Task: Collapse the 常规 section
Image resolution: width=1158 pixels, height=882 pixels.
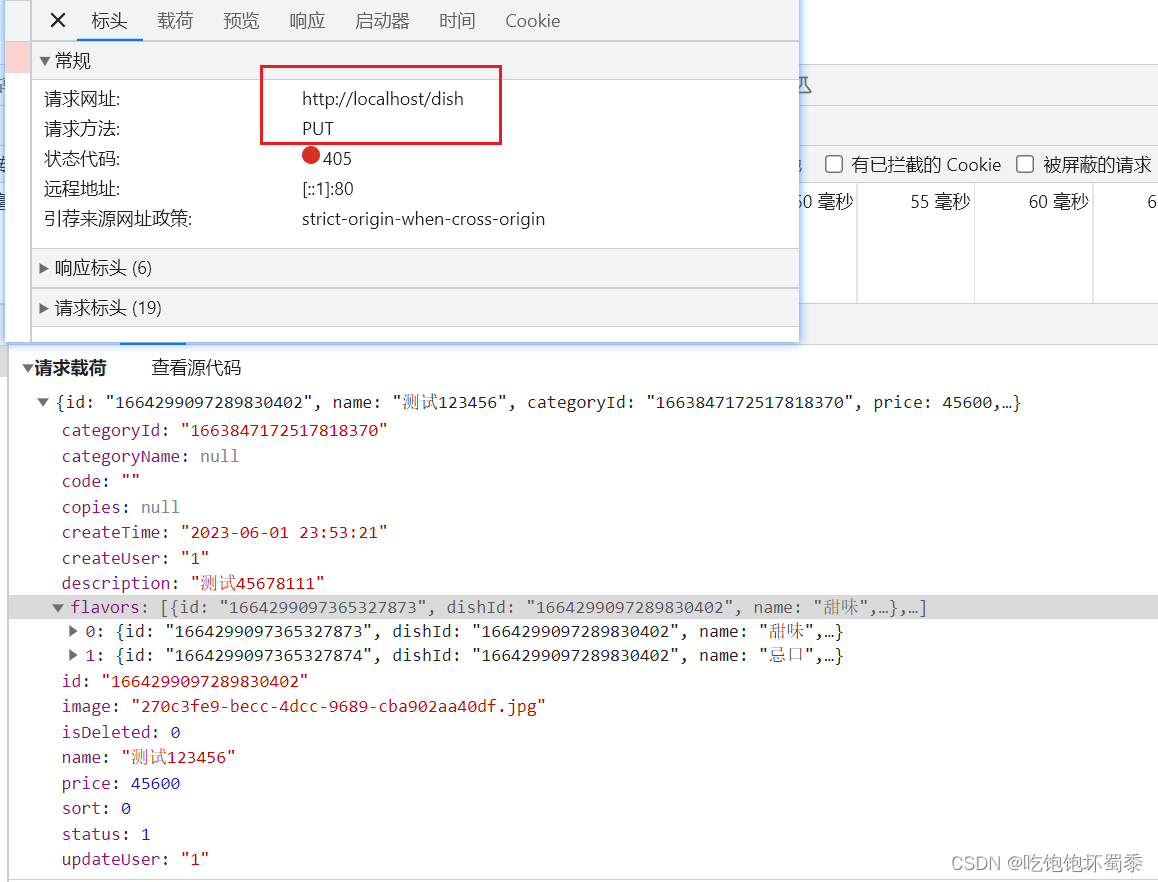Action: click(44, 61)
